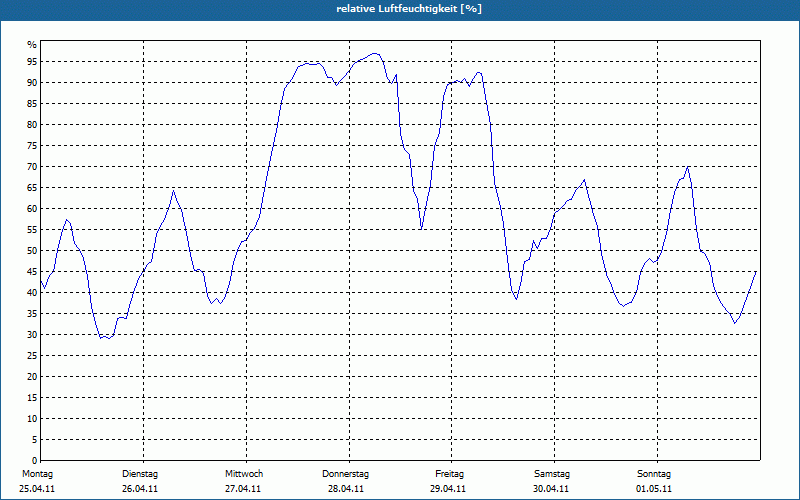
Task: Select the y-axis value 55
Action: pos(32,230)
